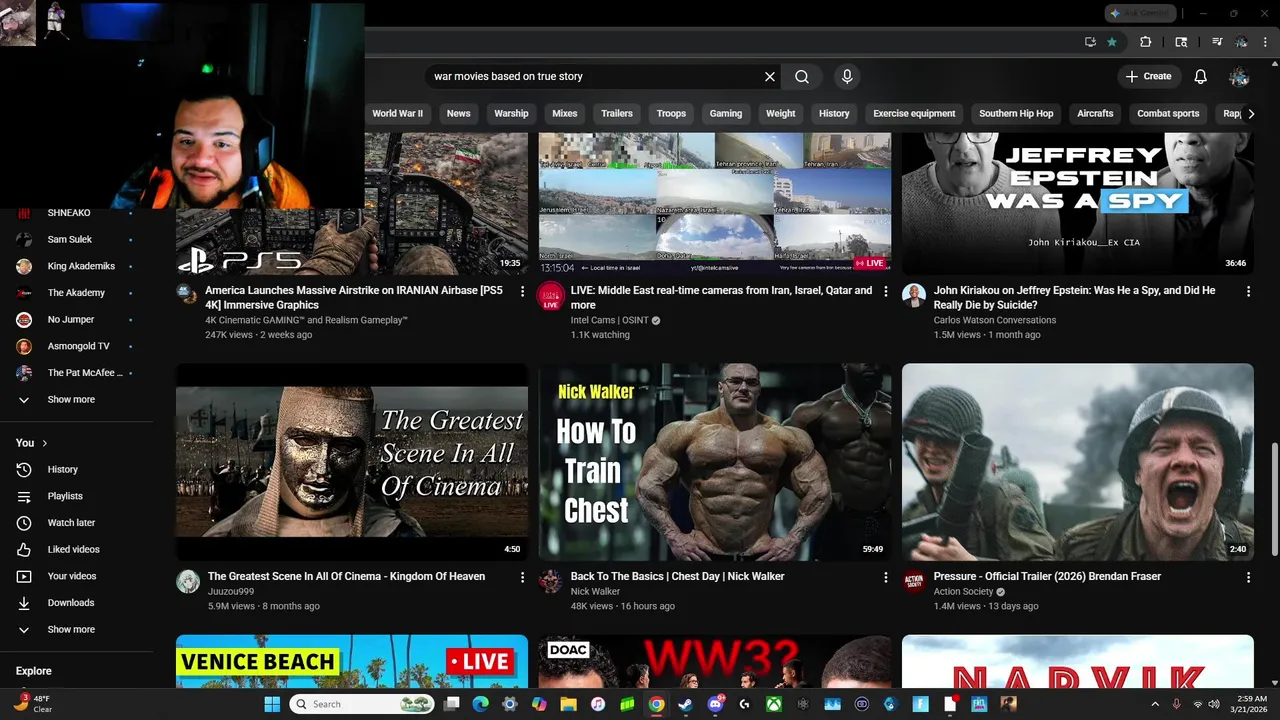This screenshot has width=1280, height=720.
Task: Open File Explorer from the taskbar
Action: coord(568,704)
